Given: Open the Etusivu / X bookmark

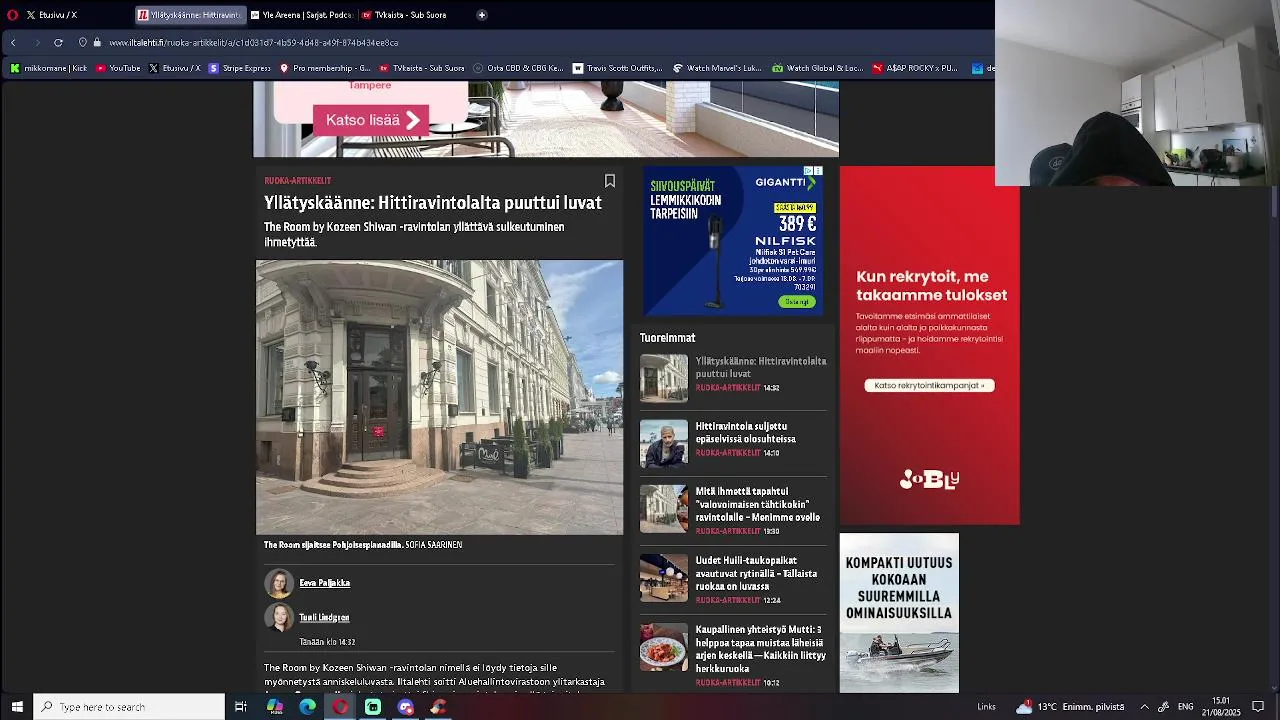Looking at the screenshot, I should [174, 68].
